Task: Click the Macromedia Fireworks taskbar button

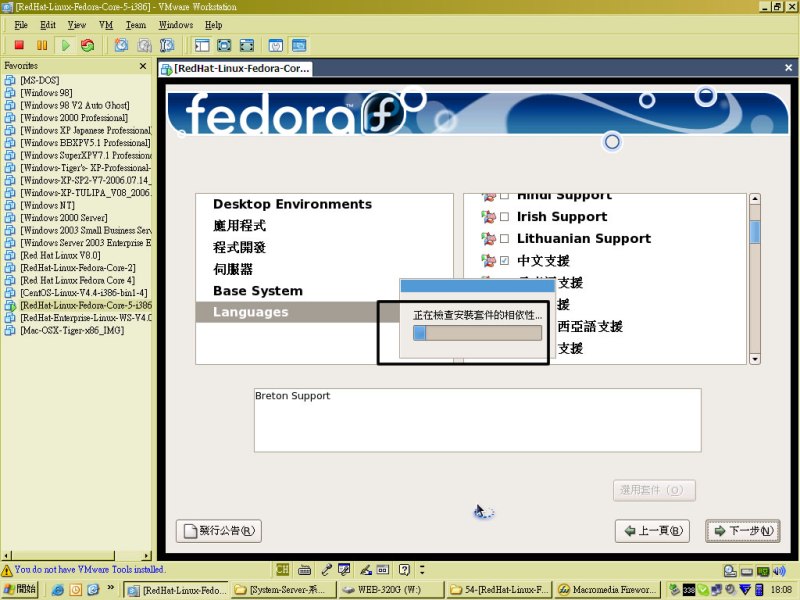Action: point(608,590)
